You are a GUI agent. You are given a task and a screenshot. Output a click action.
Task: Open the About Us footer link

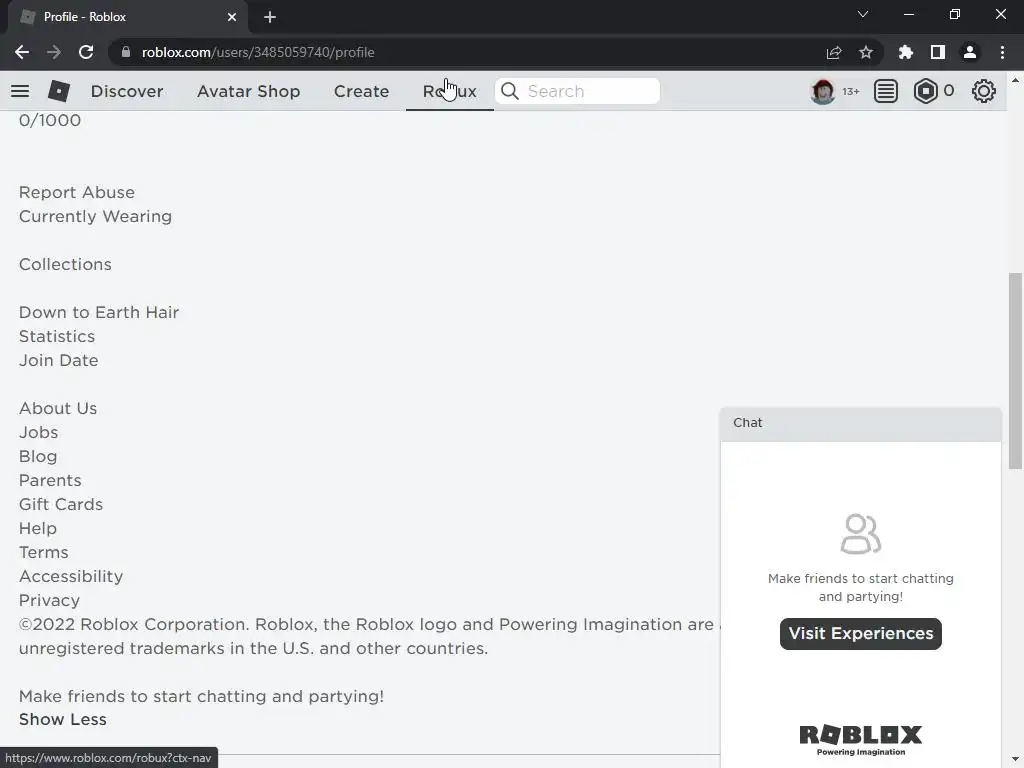click(58, 408)
